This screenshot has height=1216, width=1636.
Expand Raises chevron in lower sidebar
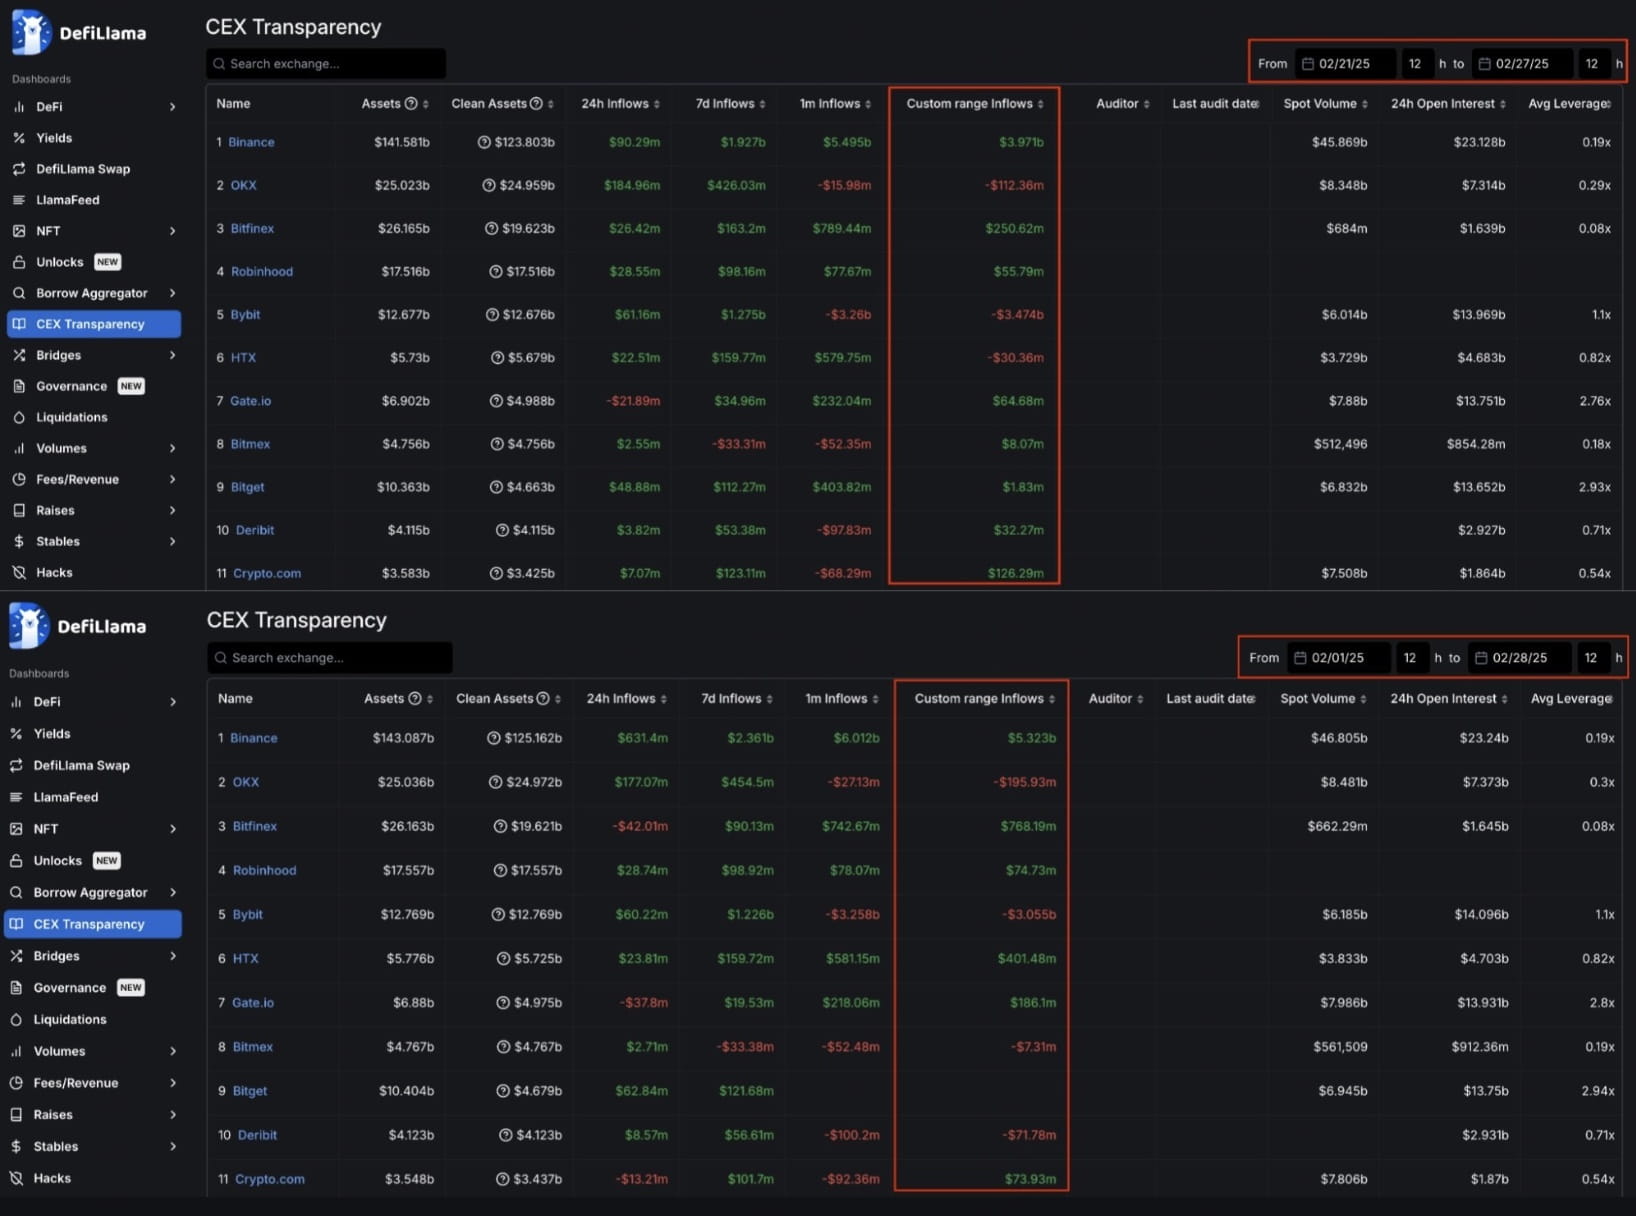[172, 1114]
